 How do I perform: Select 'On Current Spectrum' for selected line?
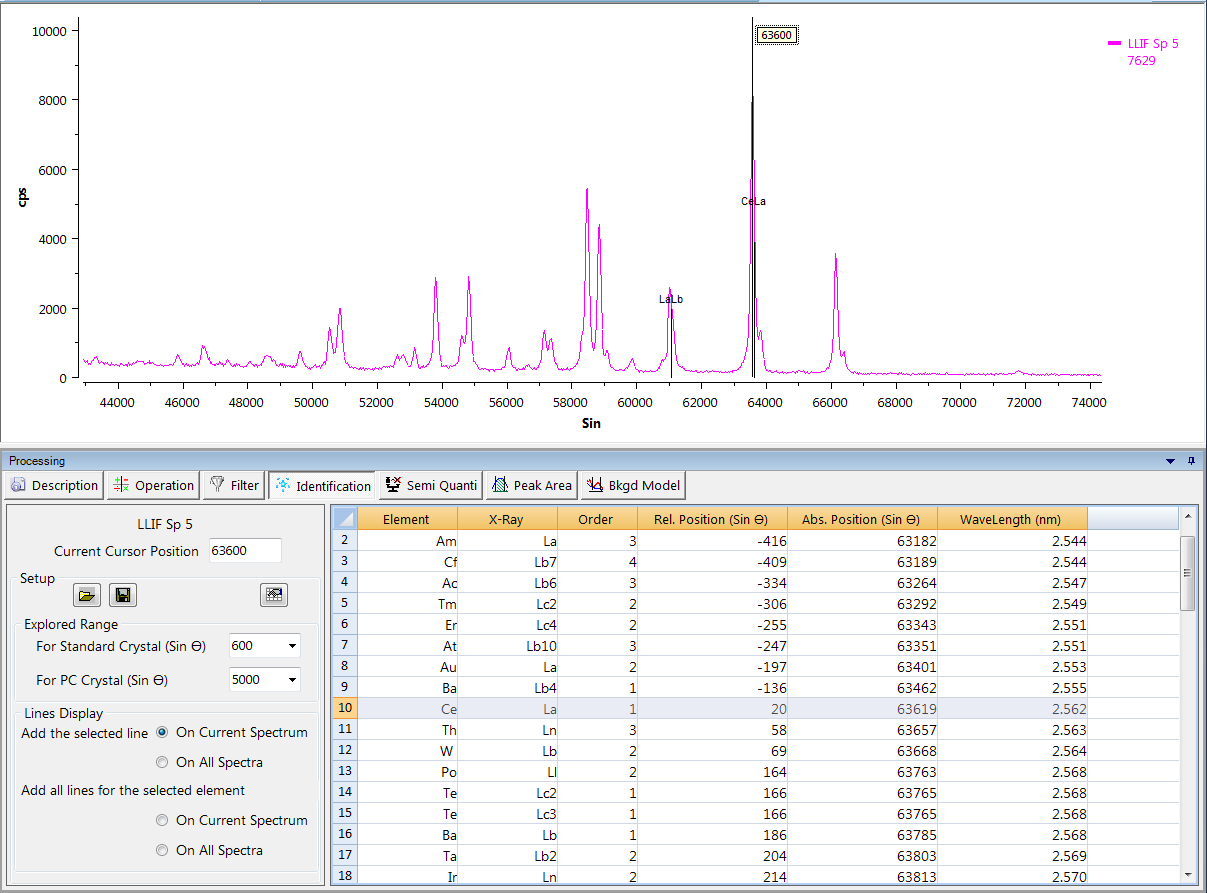(162, 732)
